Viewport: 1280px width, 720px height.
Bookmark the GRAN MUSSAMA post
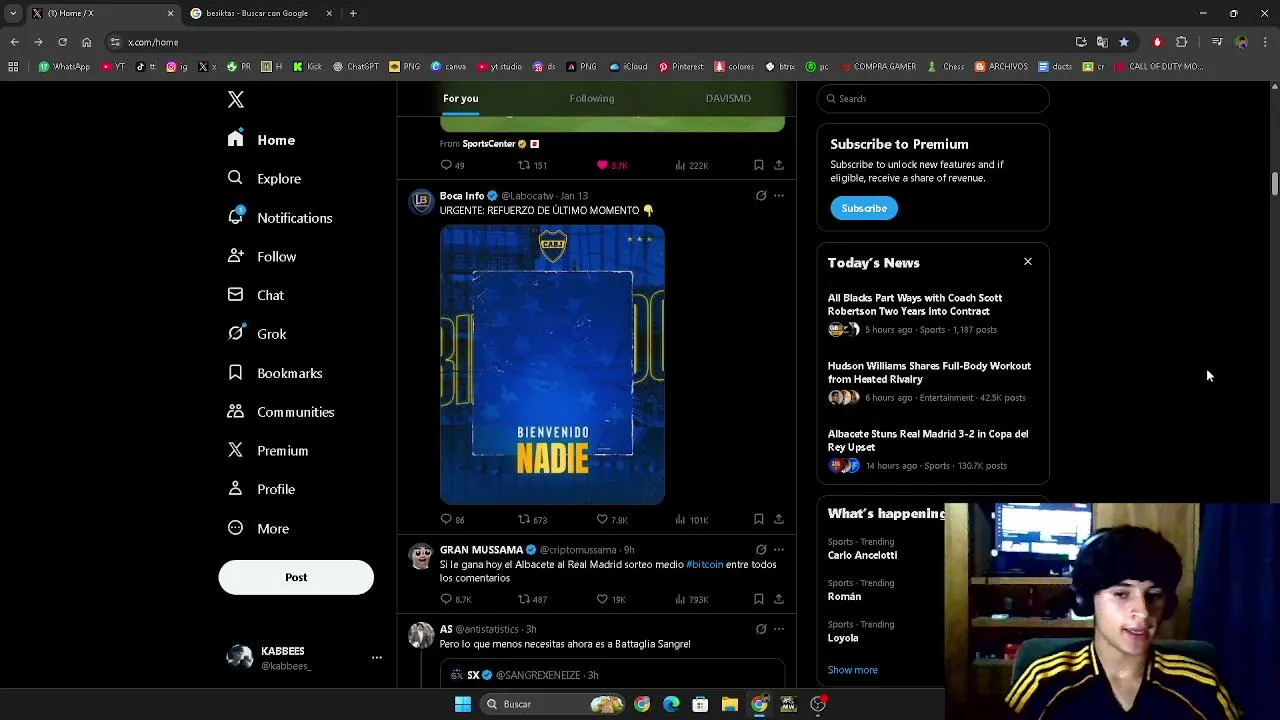click(758, 599)
